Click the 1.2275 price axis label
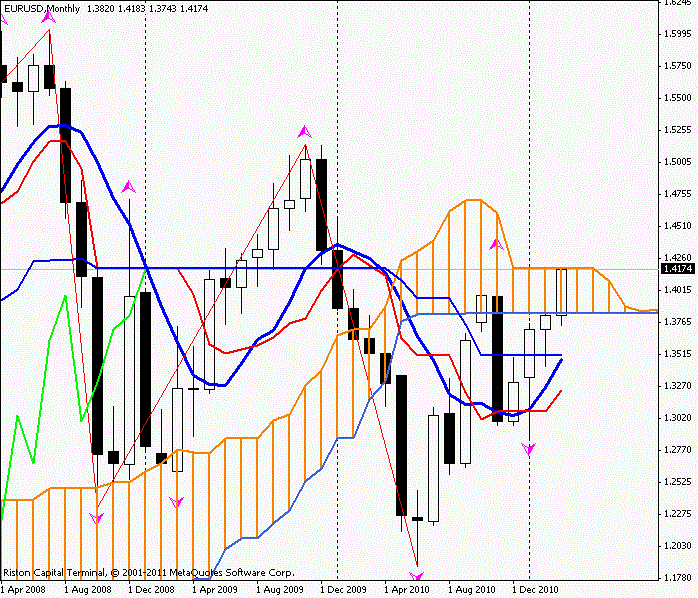The width and height of the screenshot is (698, 598). point(678,514)
